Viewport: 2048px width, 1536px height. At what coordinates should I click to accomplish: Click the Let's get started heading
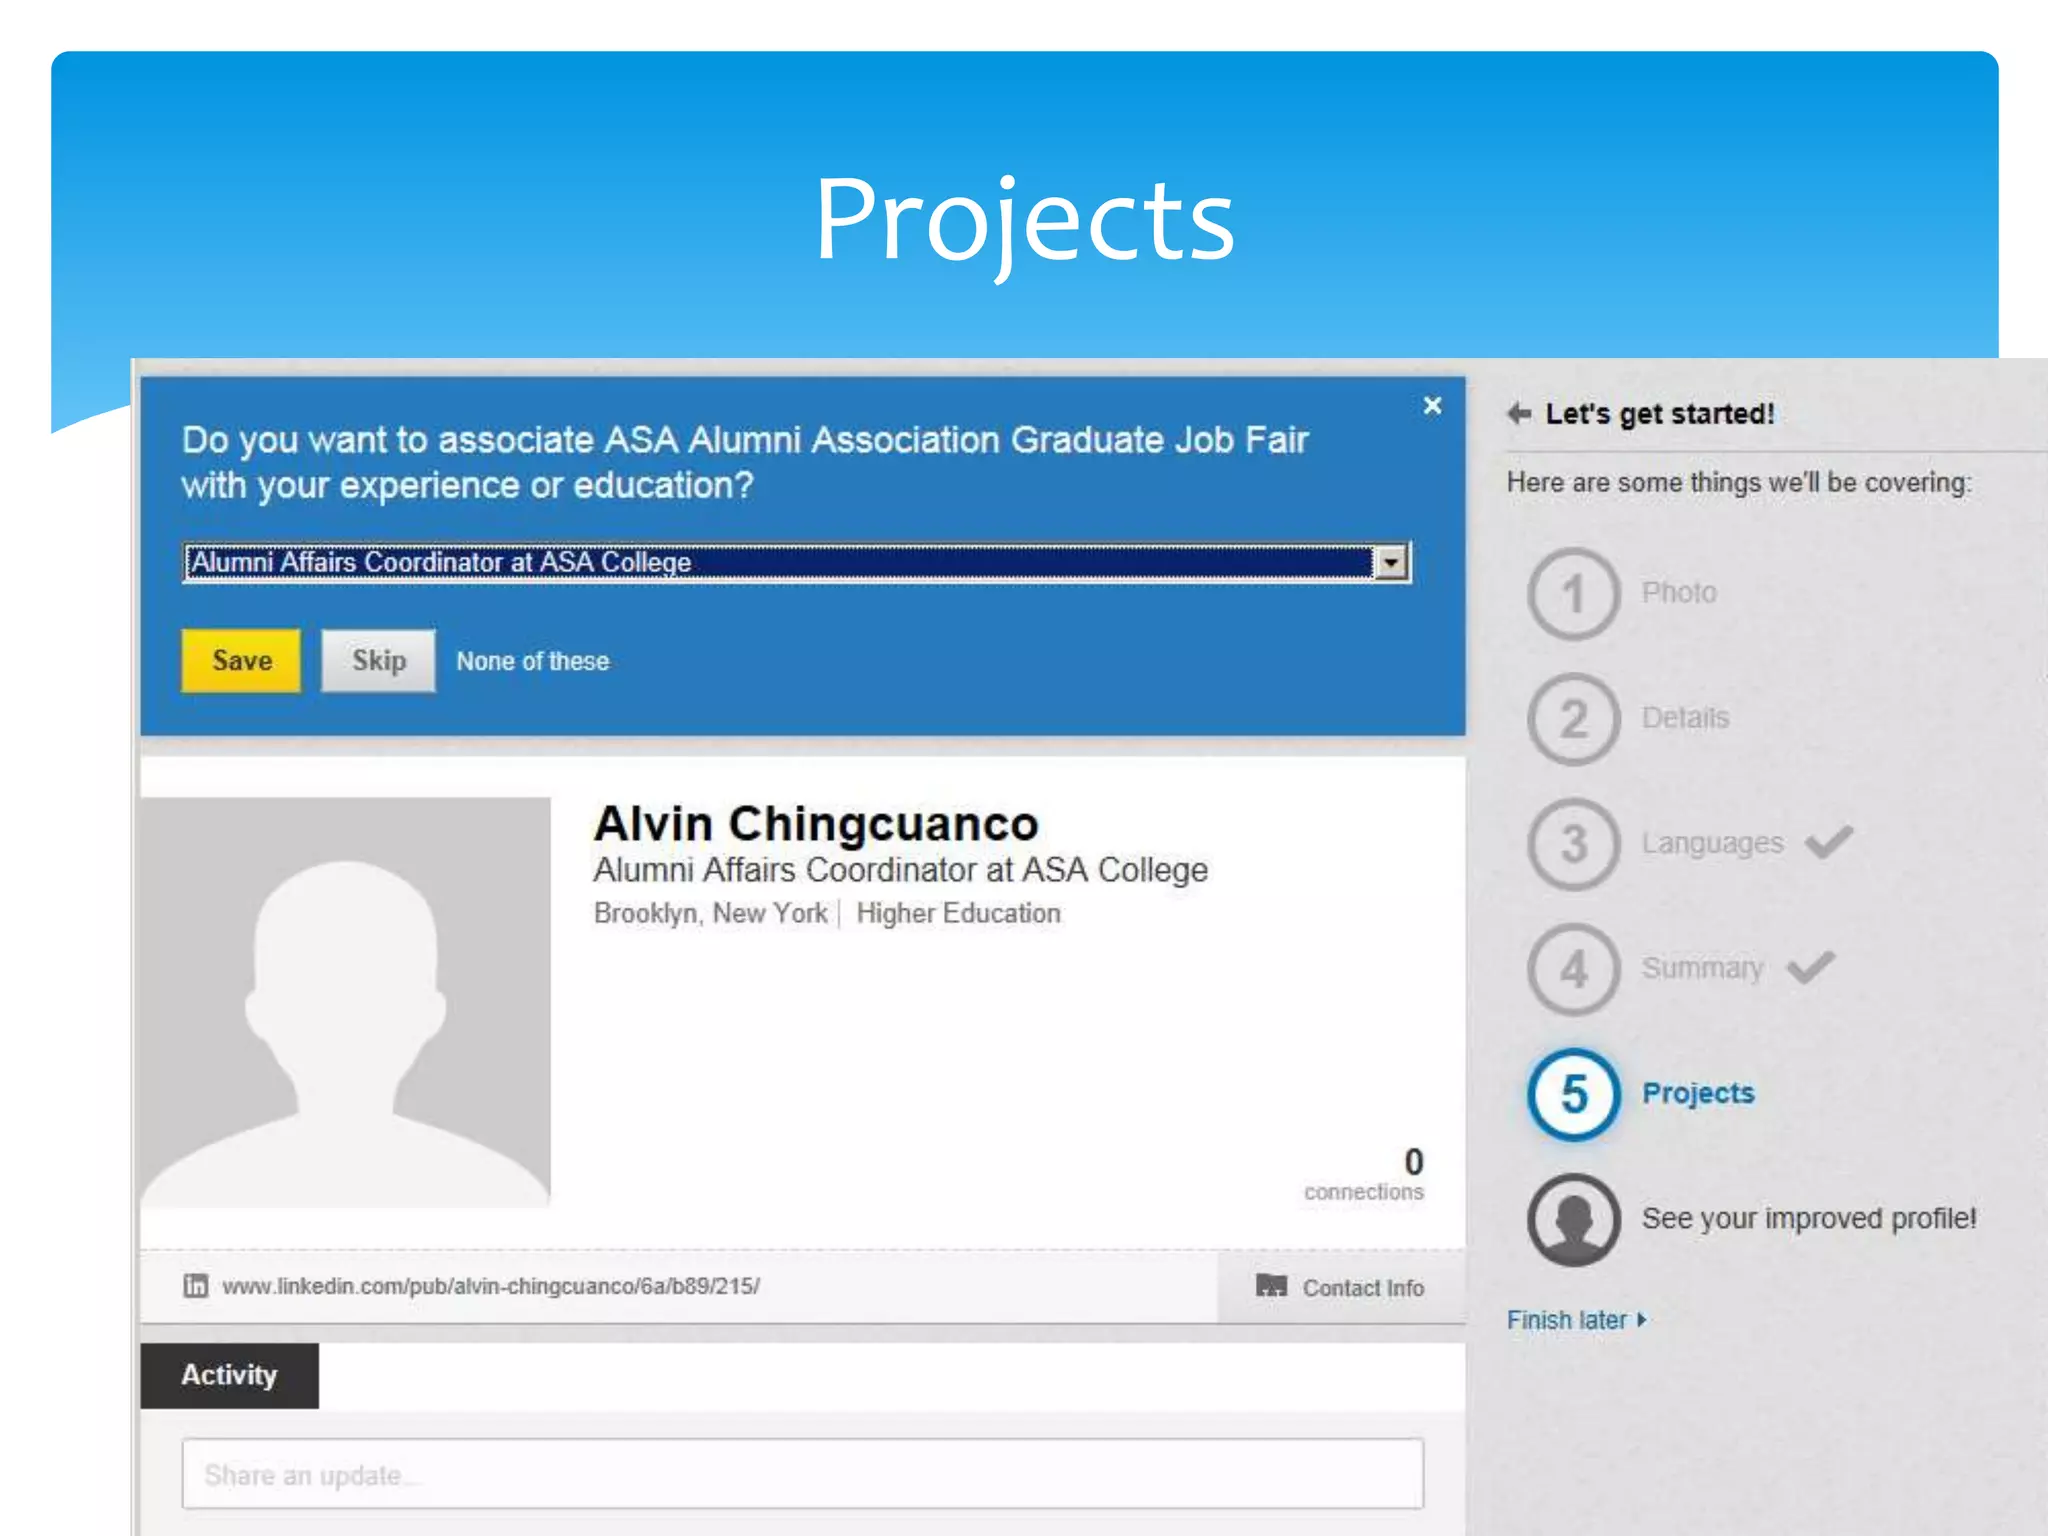pos(1660,414)
